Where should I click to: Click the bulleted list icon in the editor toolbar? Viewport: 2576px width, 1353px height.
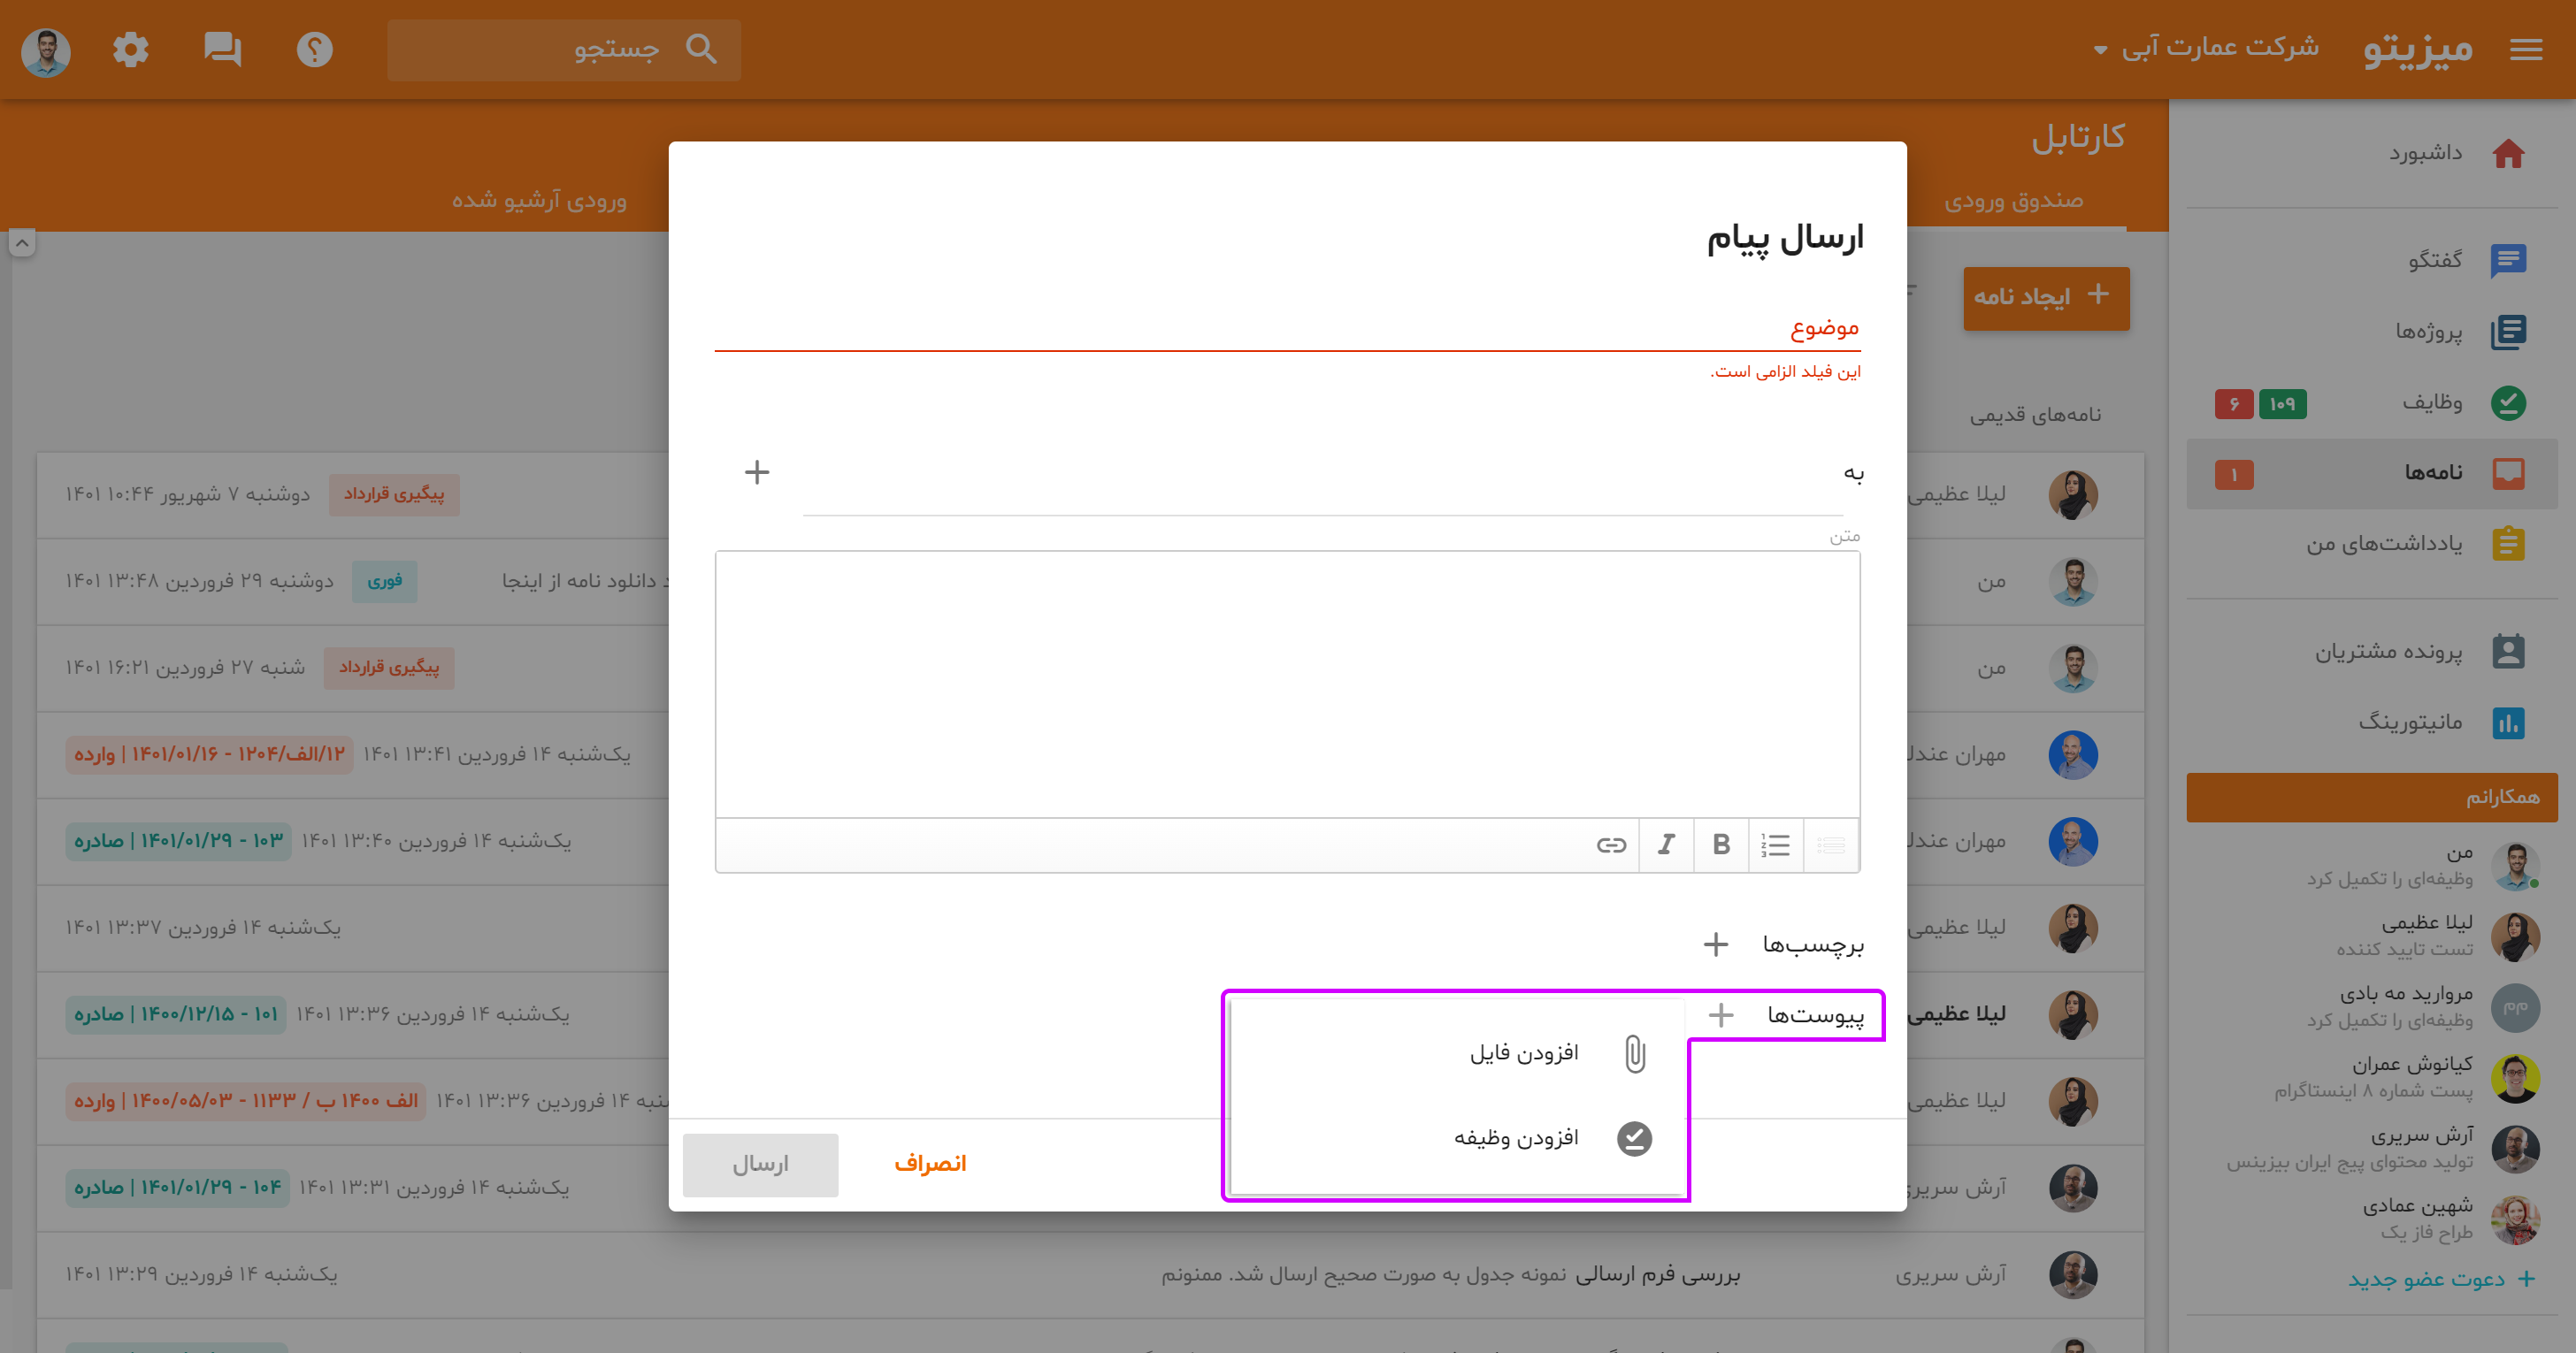click(x=1831, y=845)
